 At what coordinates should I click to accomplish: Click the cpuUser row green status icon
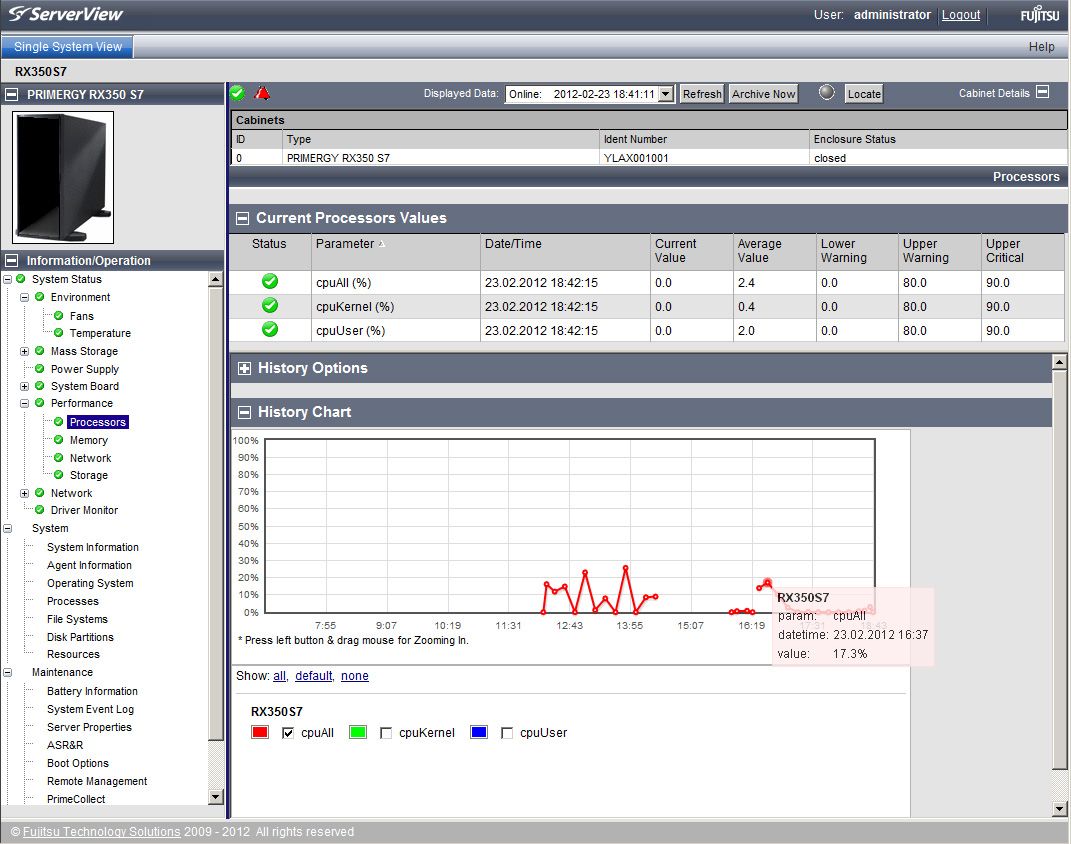click(x=270, y=329)
